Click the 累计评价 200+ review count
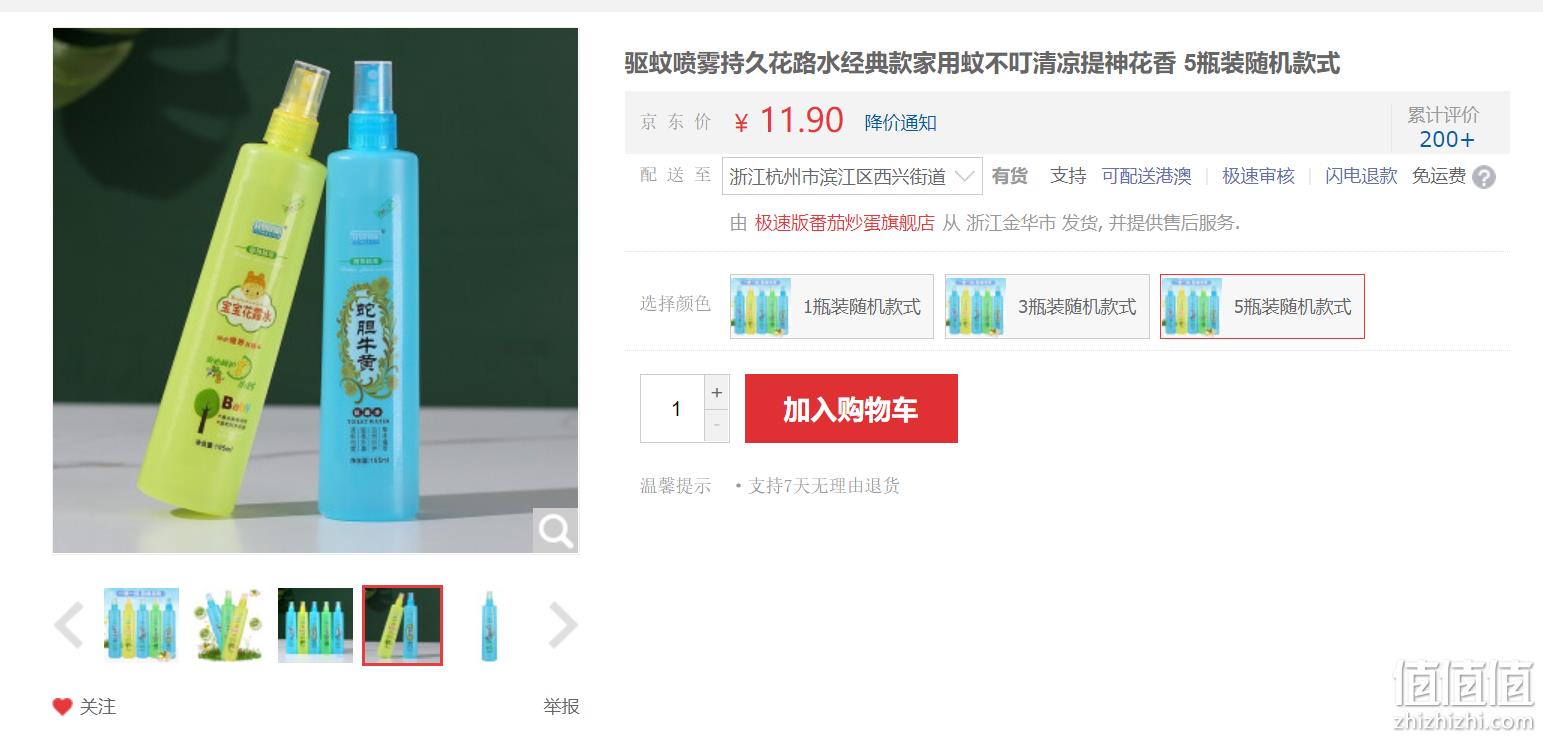The image size is (1543, 739). [x=1446, y=127]
